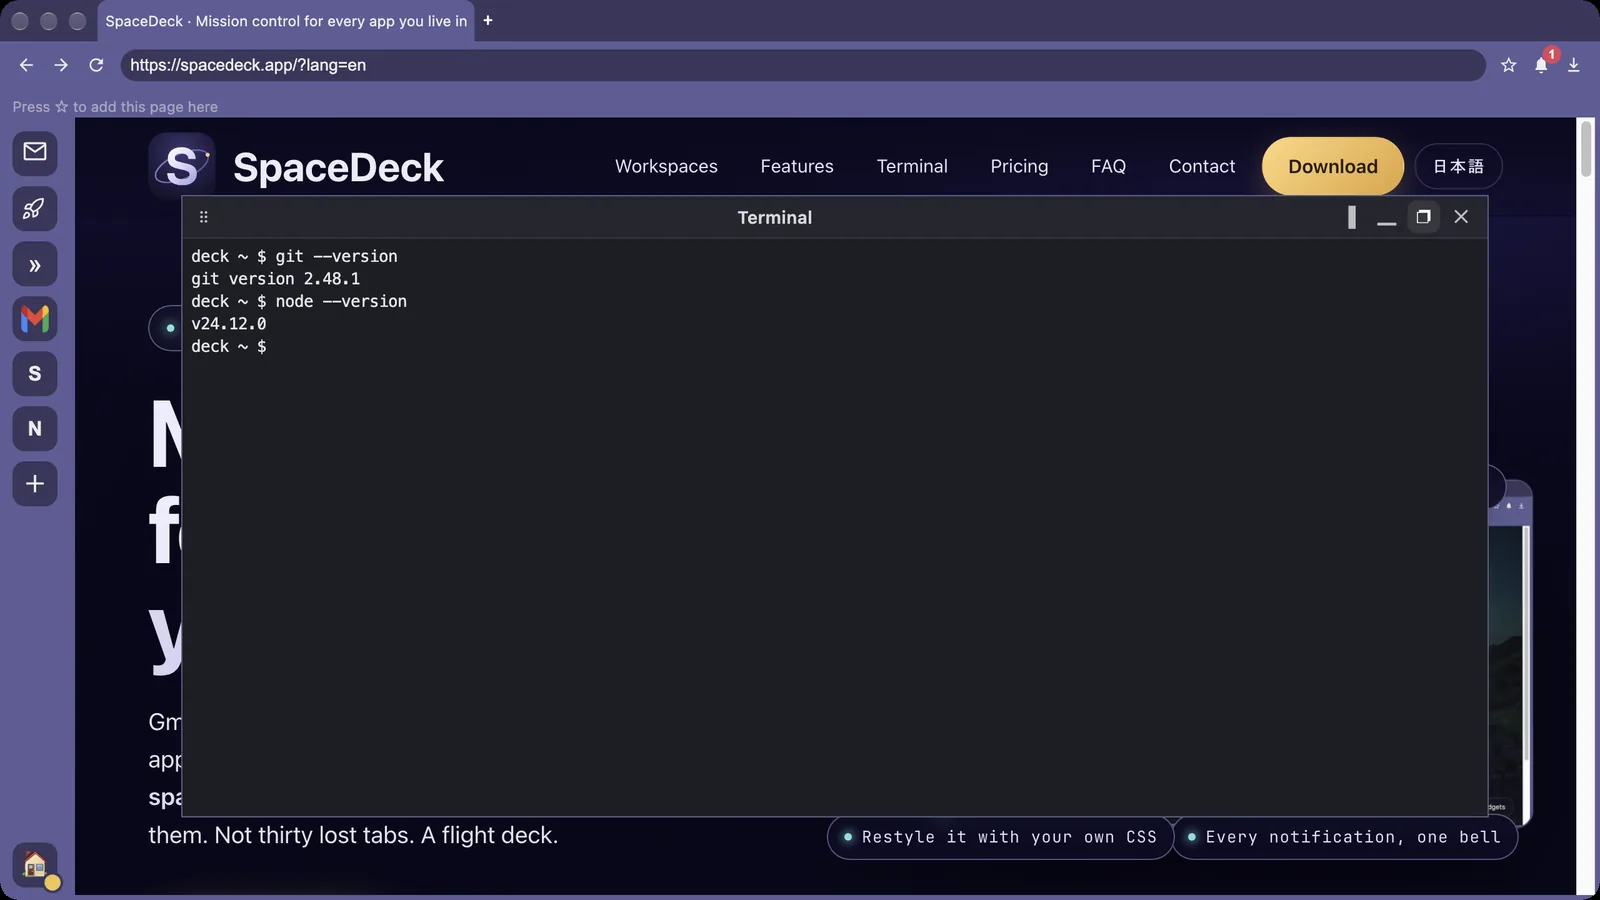Click the 'git version 2.48.1' output line
The image size is (1600, 900).
[x=276, y=279]
